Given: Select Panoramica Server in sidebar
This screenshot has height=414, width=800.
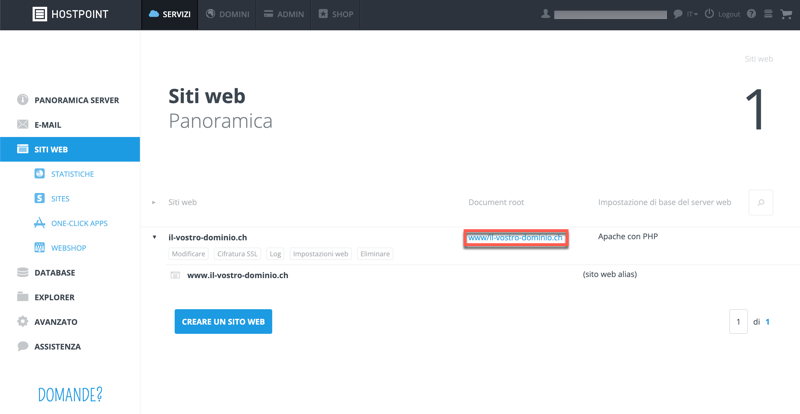Looking at the screenshot, I should [x=70, y=100].
